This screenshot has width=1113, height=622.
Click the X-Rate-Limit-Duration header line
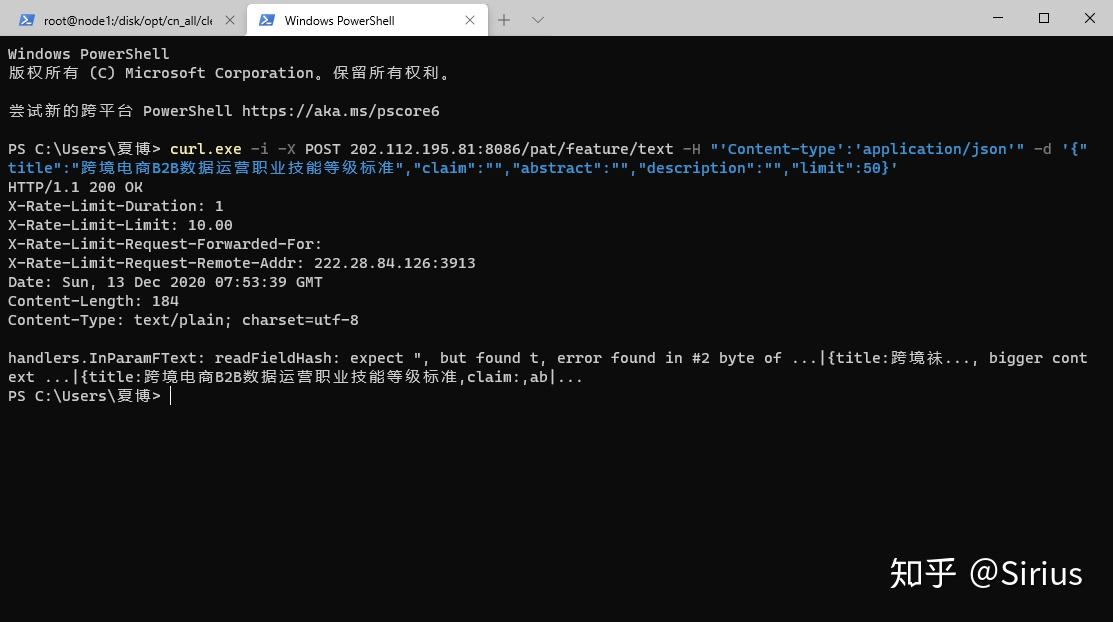(115, 205)
